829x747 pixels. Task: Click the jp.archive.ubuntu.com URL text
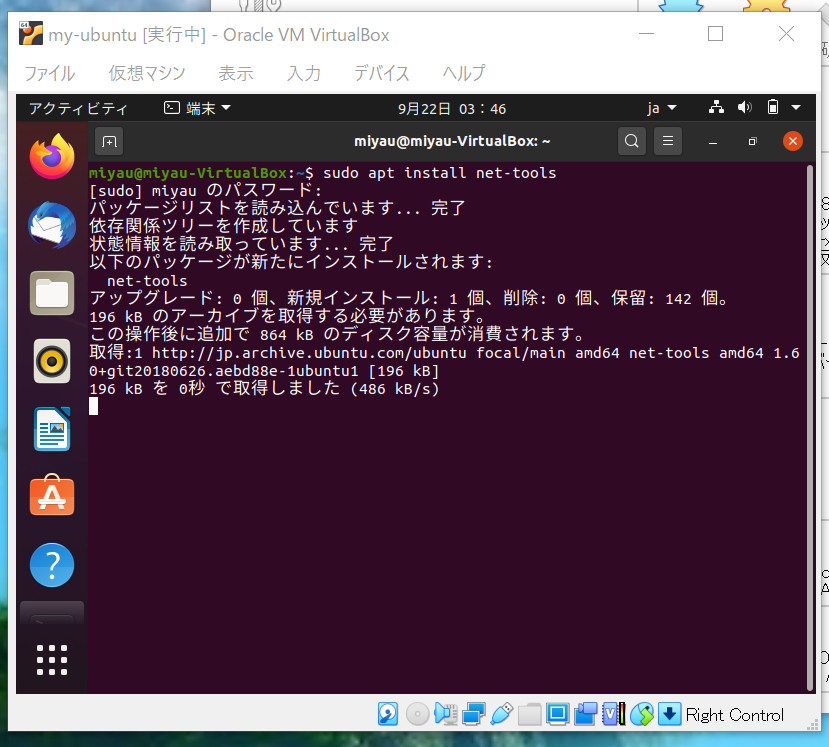(309, 353)
